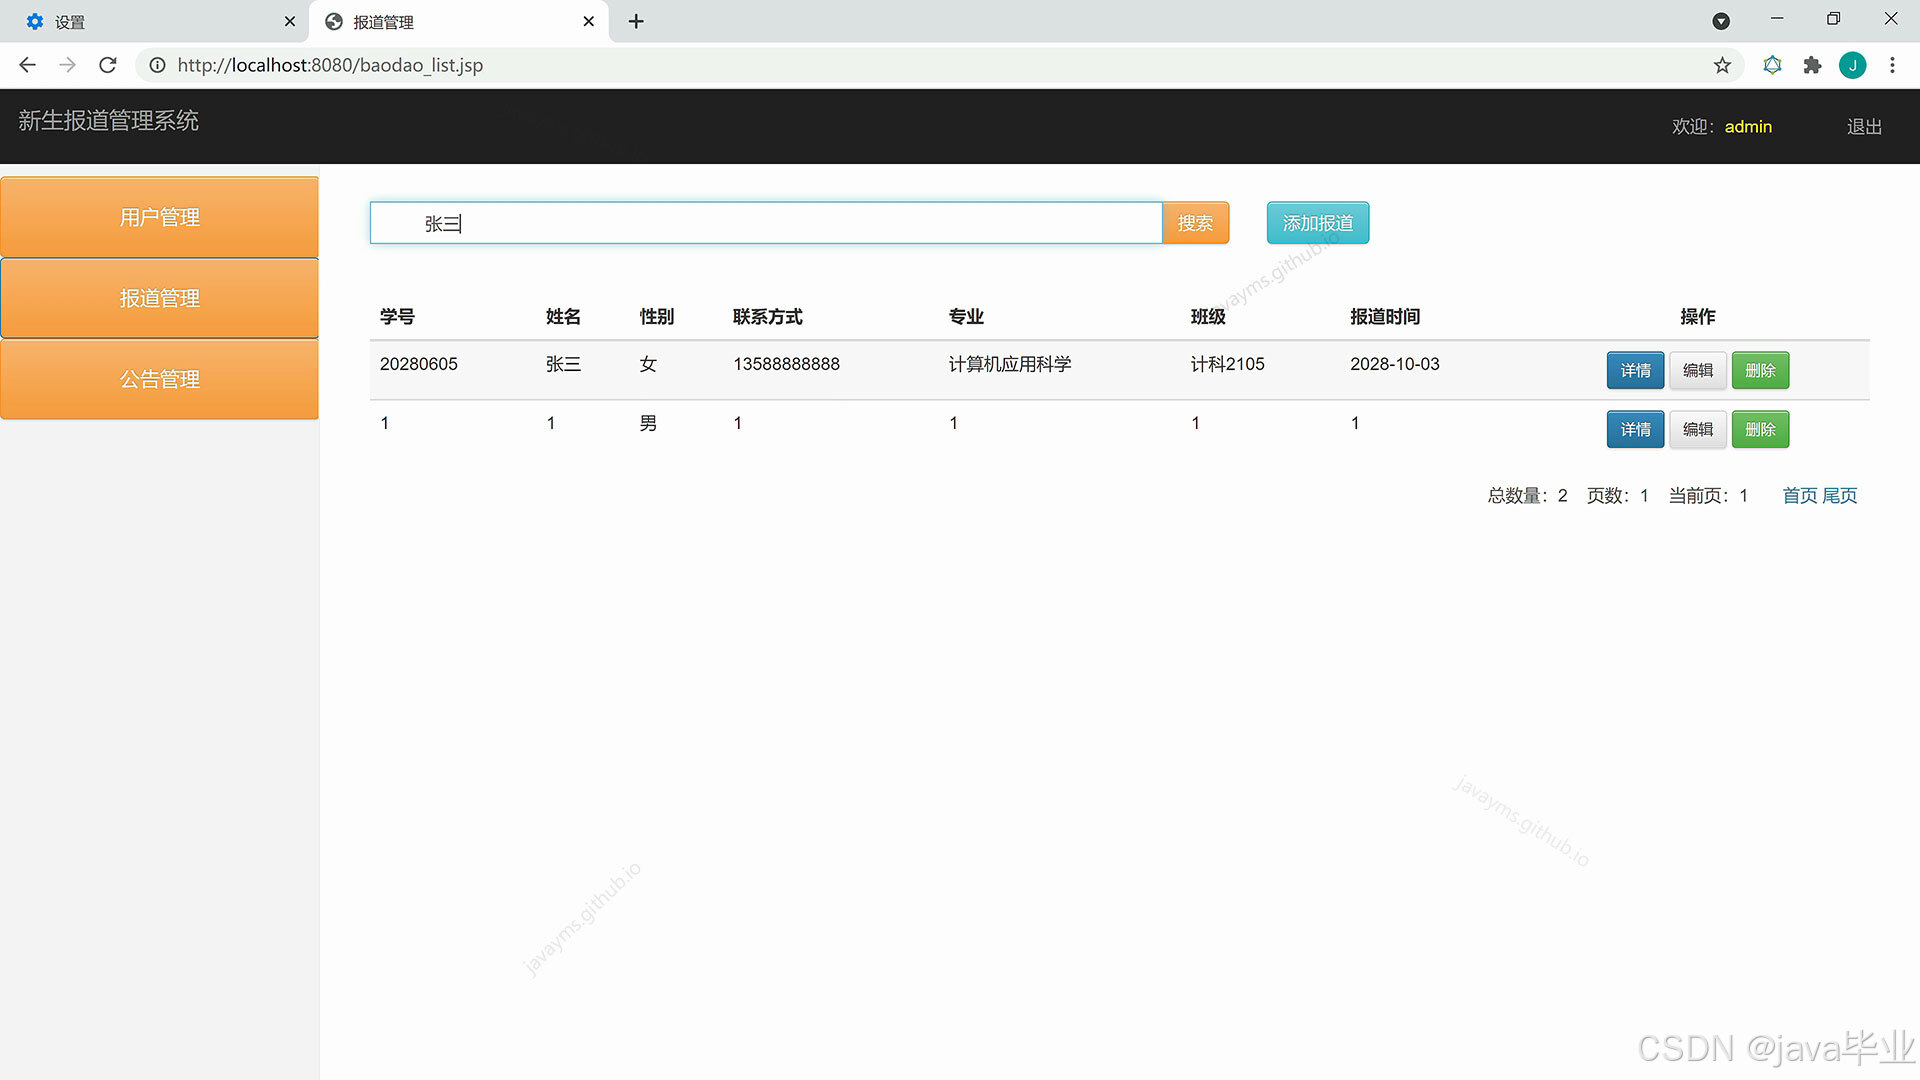Click the 当前页: 1 text
The width and height of the screenshot is (1920, 1080).
[1708, 495]
